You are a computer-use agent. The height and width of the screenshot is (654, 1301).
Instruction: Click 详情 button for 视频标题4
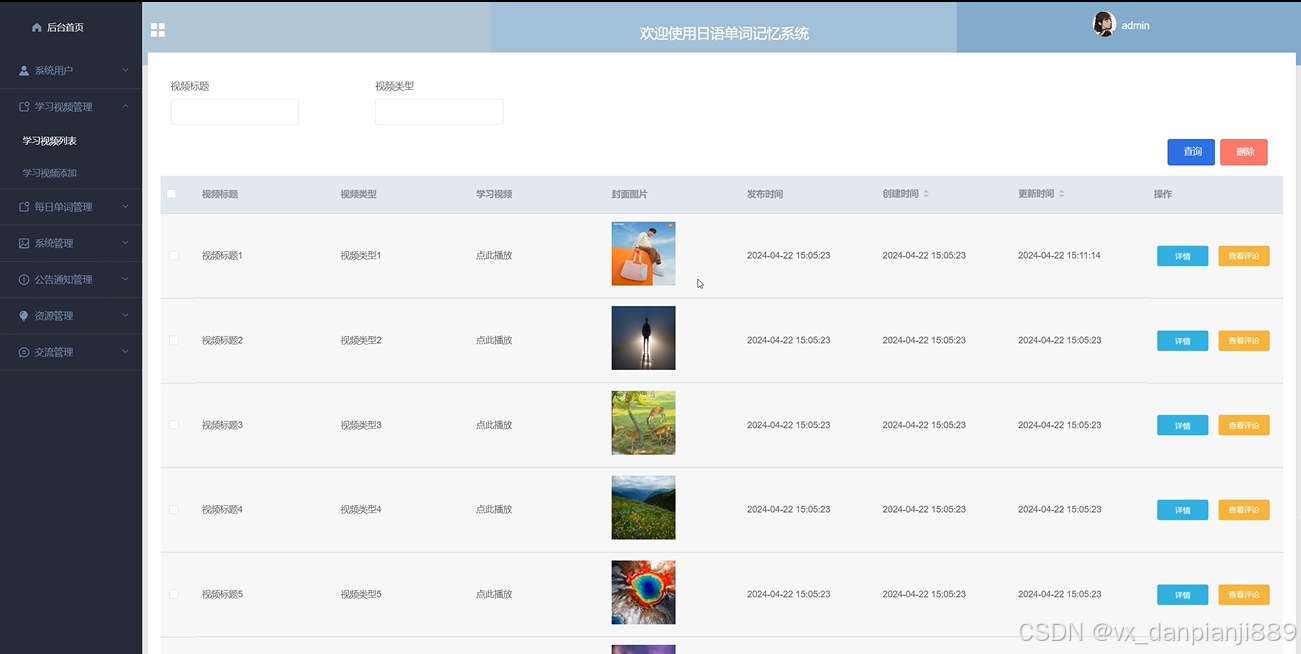click(1182, 510)
